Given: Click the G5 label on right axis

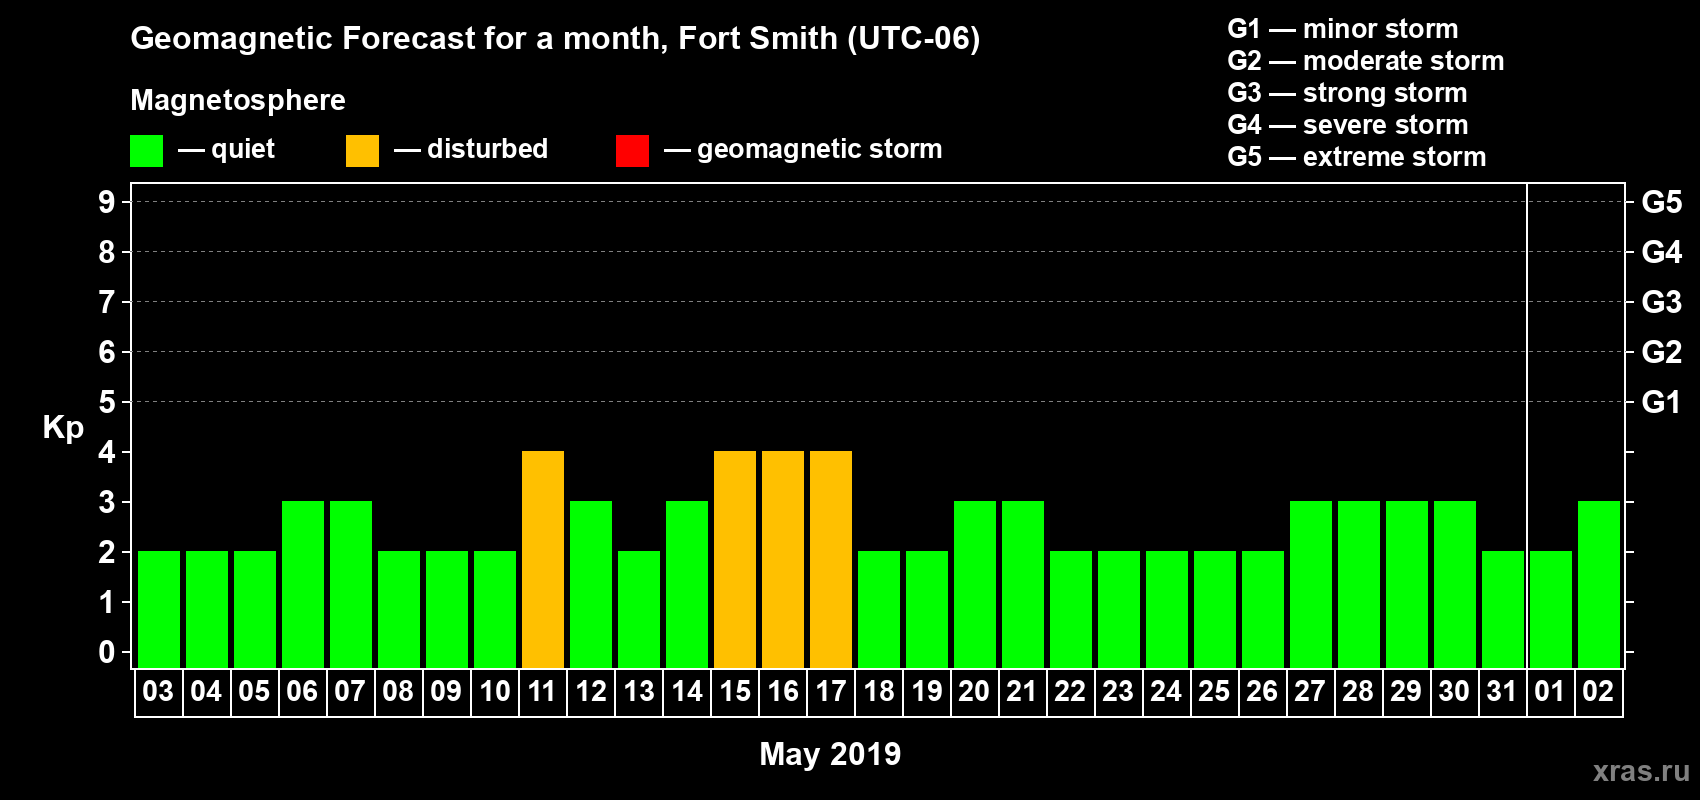Looking at the screenshot, I should click(1662, 202).
